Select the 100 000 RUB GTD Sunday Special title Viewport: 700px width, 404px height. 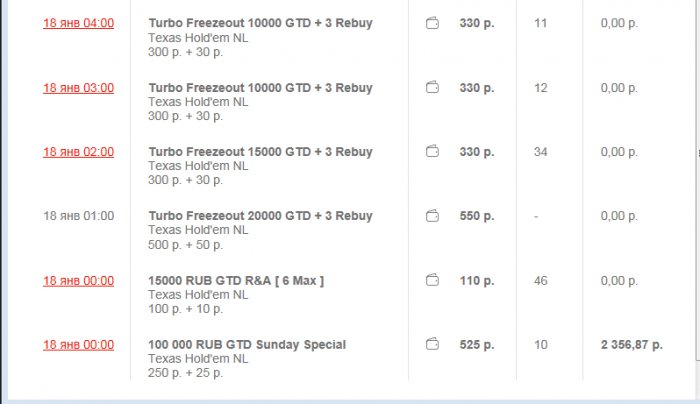(x=247, y=345)
